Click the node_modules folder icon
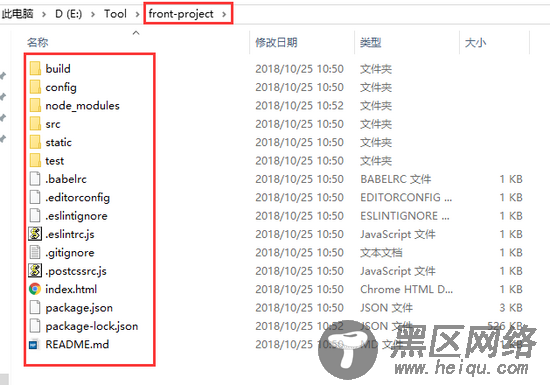The height and width of the screenshot is (385, 550). coord(35,105)
